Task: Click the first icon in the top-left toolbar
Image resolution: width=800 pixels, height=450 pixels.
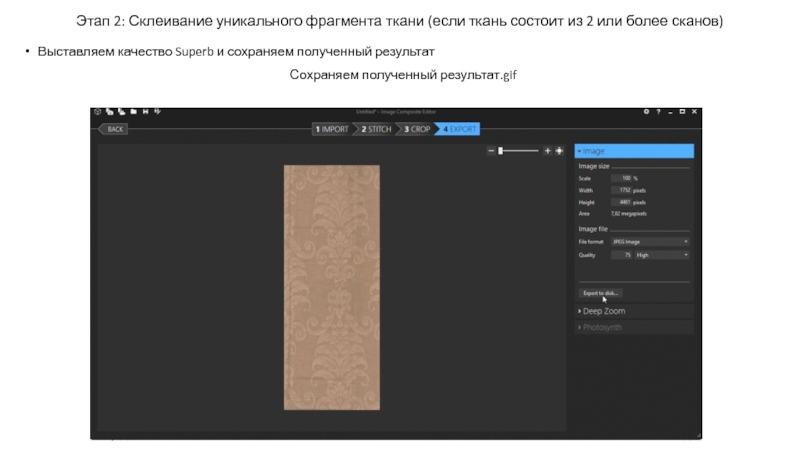Action: (x=97, y=113)
